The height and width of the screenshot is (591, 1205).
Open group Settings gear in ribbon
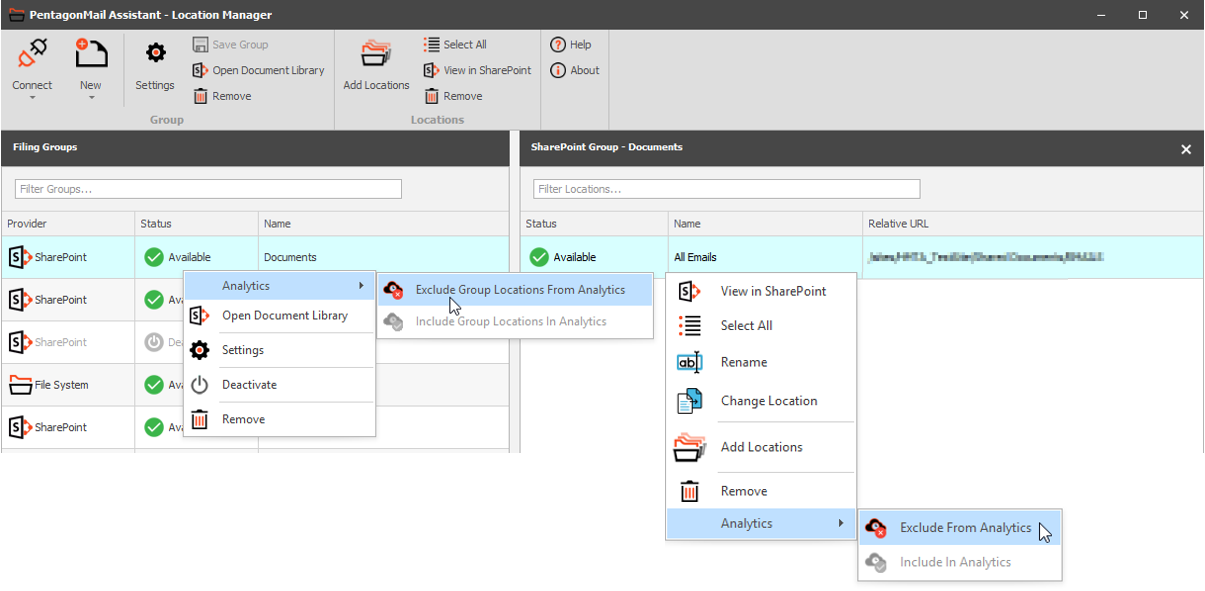156,54
